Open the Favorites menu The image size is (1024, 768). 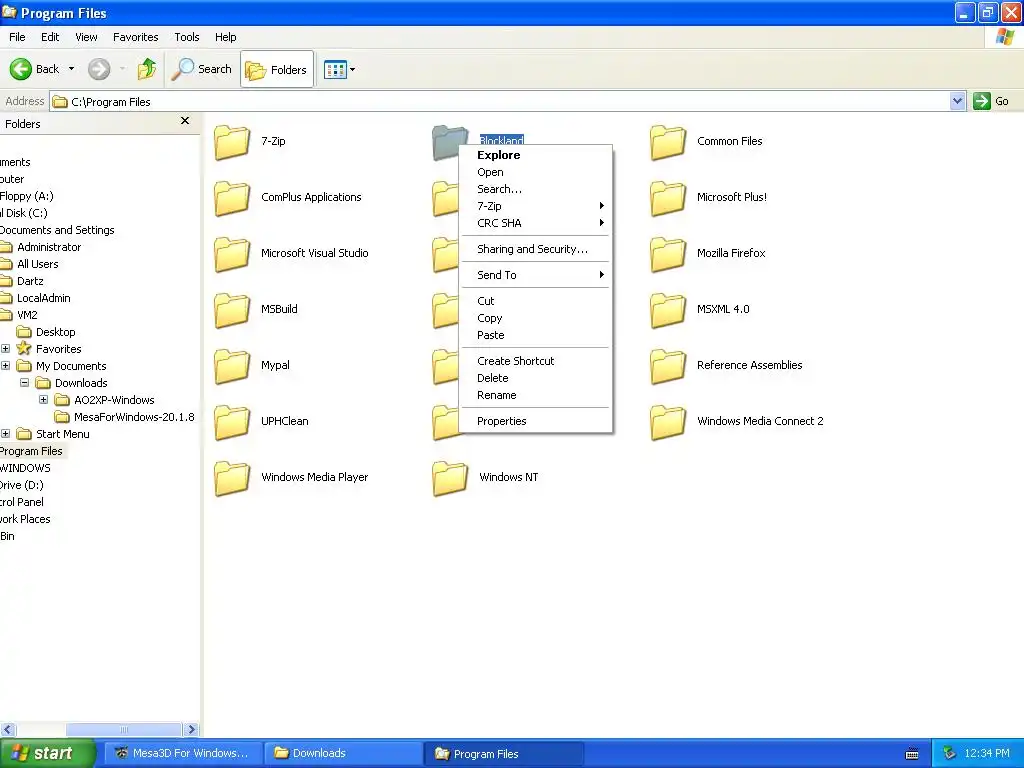[x=135, y=37]
